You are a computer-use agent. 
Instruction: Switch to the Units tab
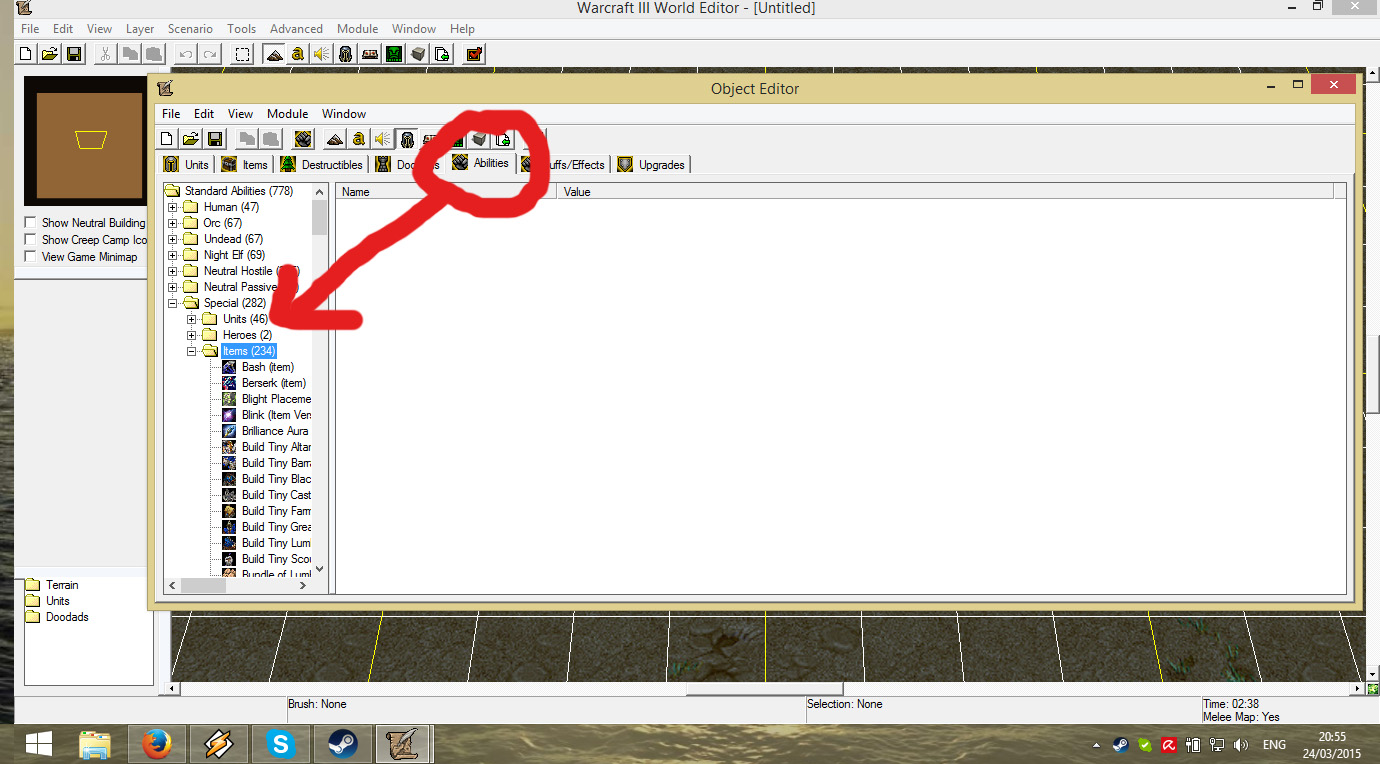click(x=186, y=165)
